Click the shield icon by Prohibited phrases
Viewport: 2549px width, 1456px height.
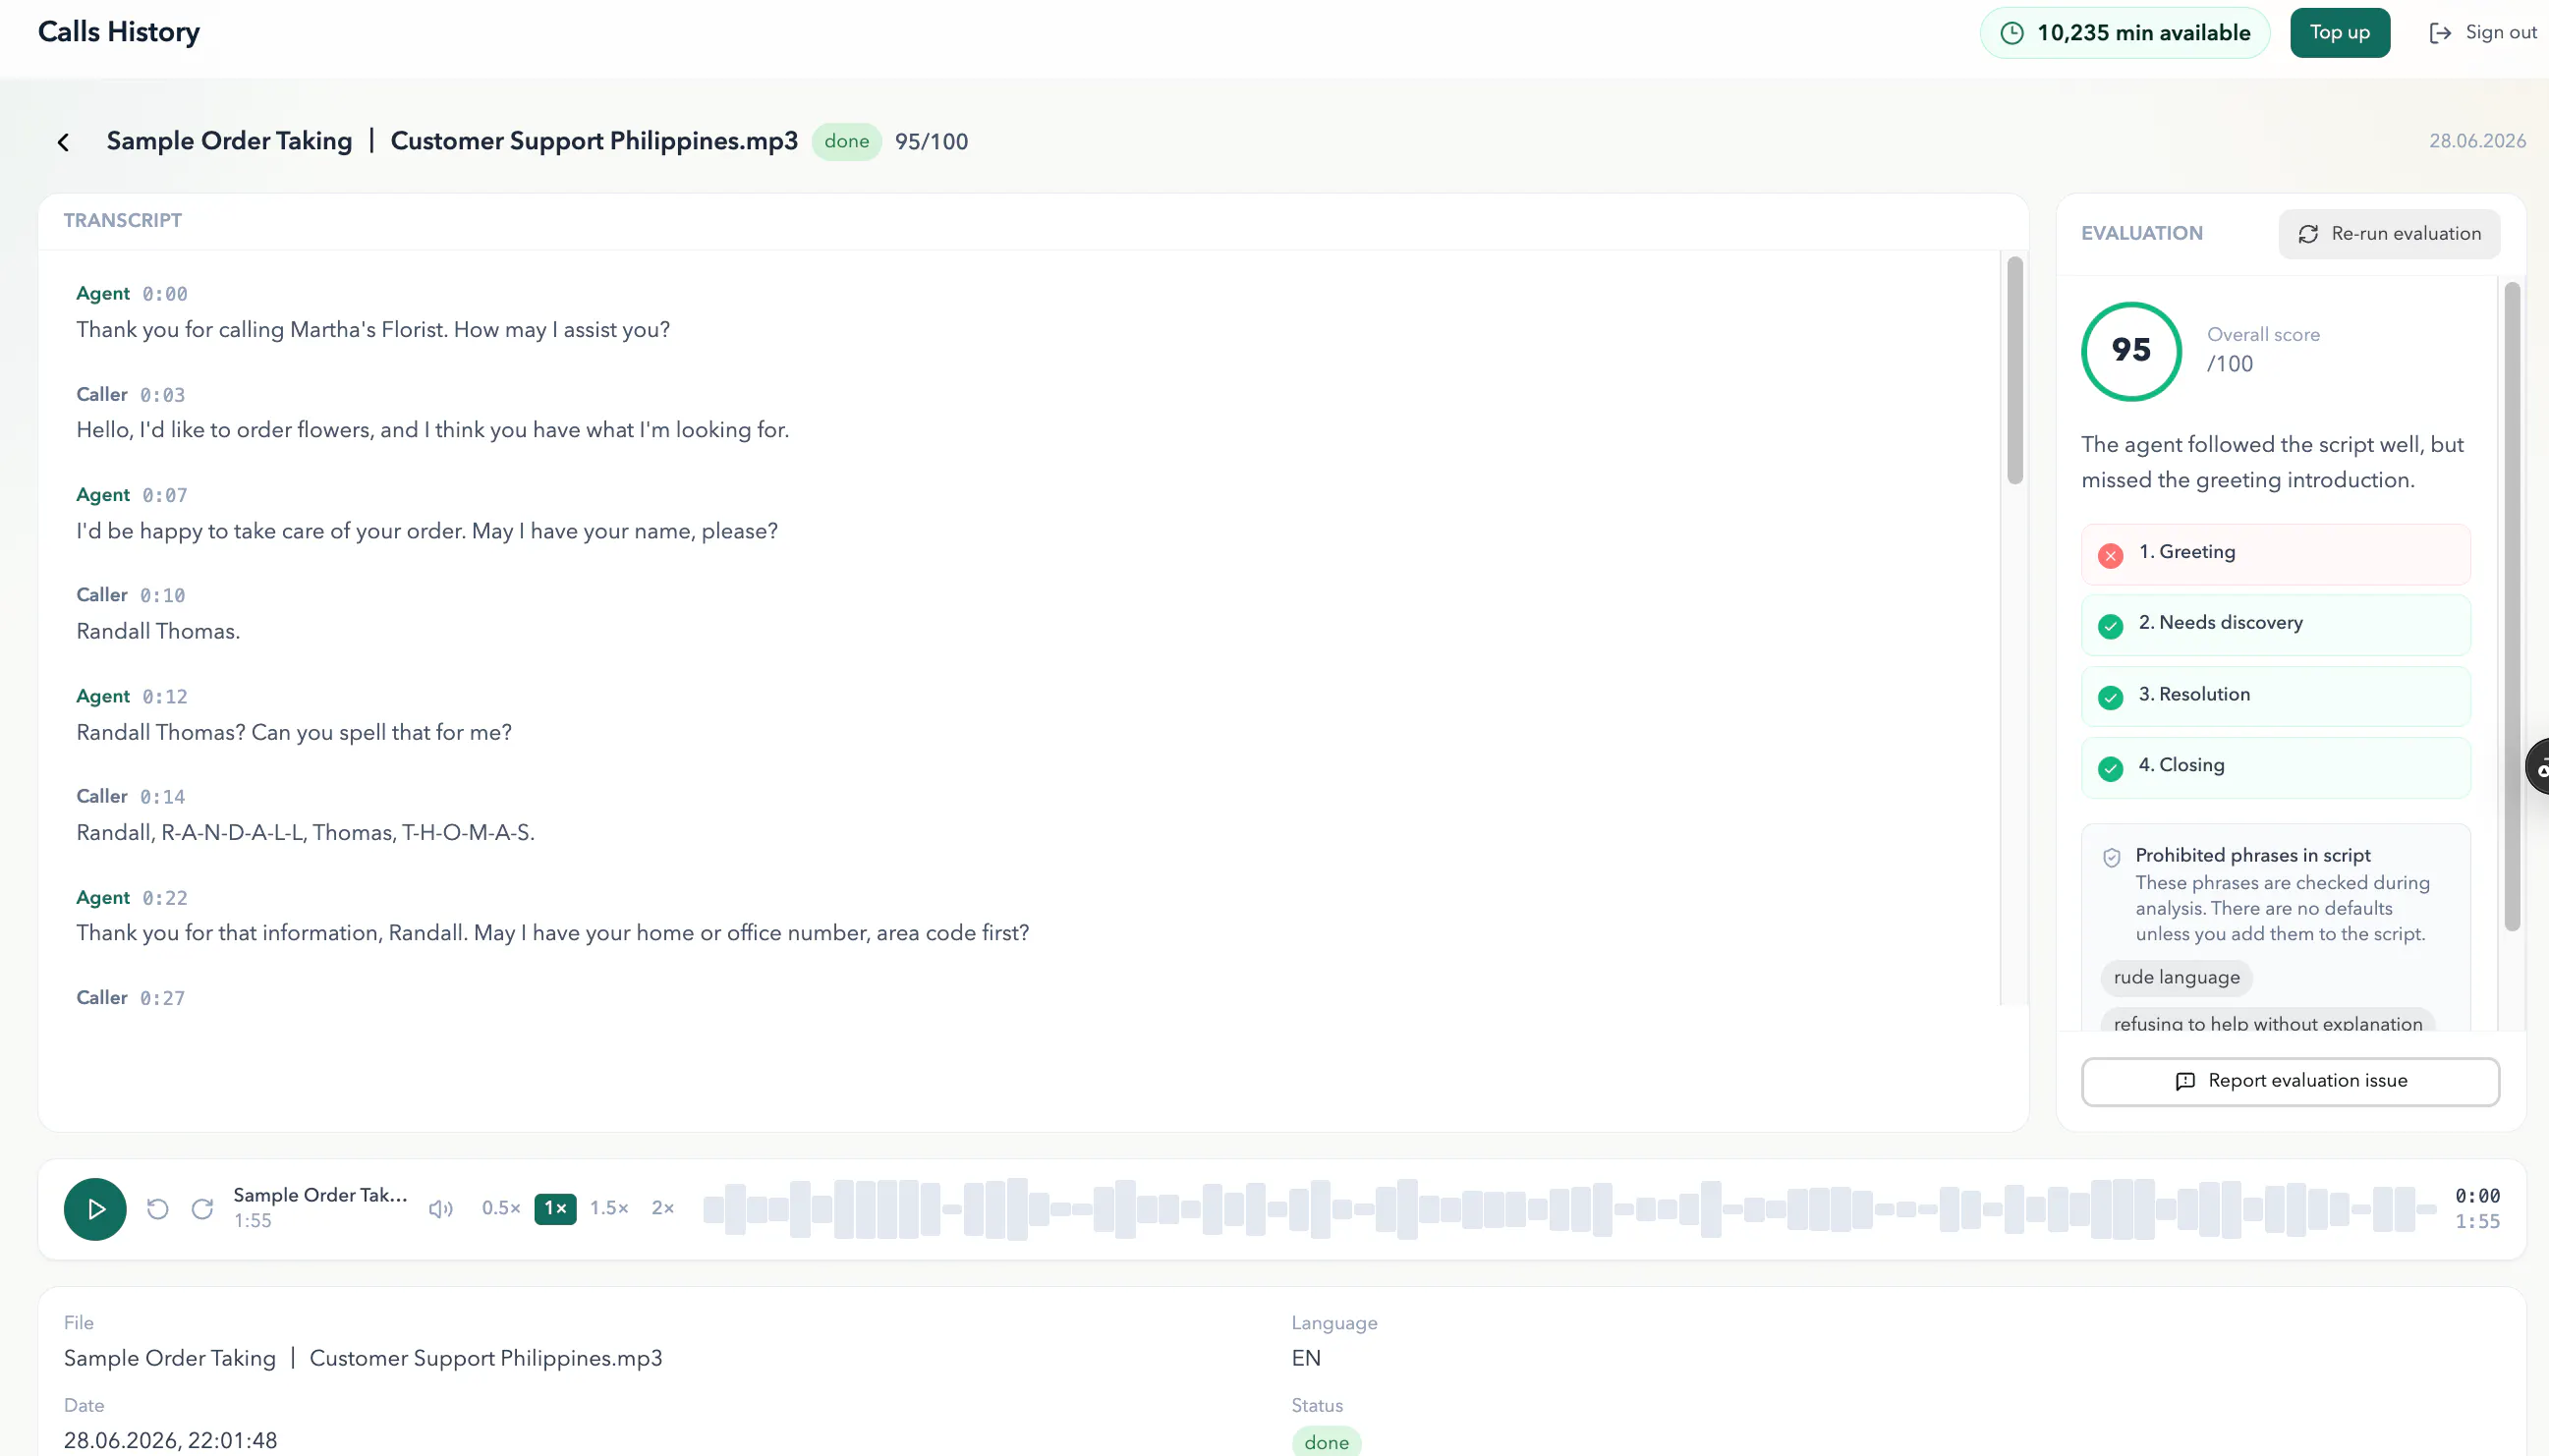(x=2111, y=857)
